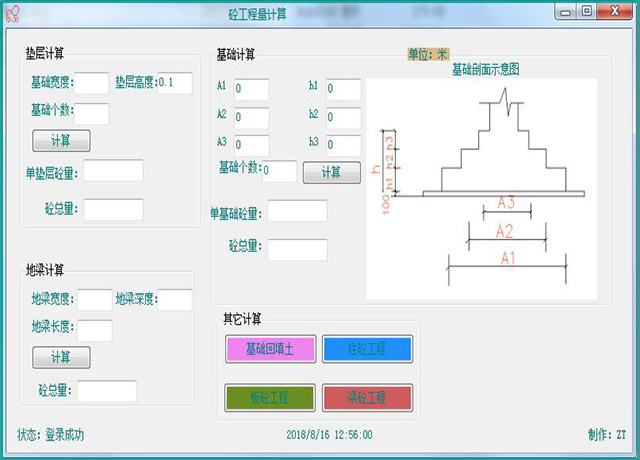This screenshot has width=640, height=460.
Task: Click the app icon in title bar
Action: [13, 14]
